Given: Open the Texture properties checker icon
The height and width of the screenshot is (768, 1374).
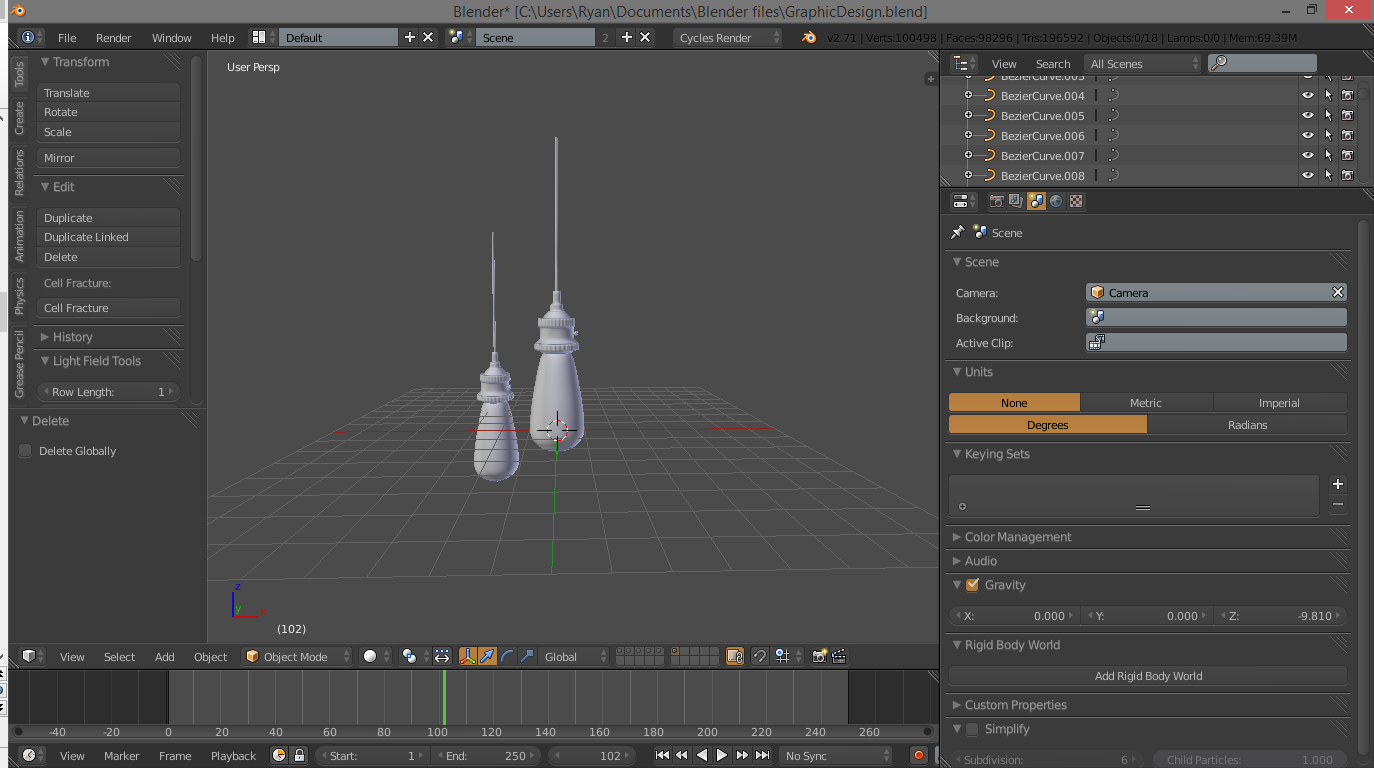Looking at the screenshot, I should click(1076, 201).
